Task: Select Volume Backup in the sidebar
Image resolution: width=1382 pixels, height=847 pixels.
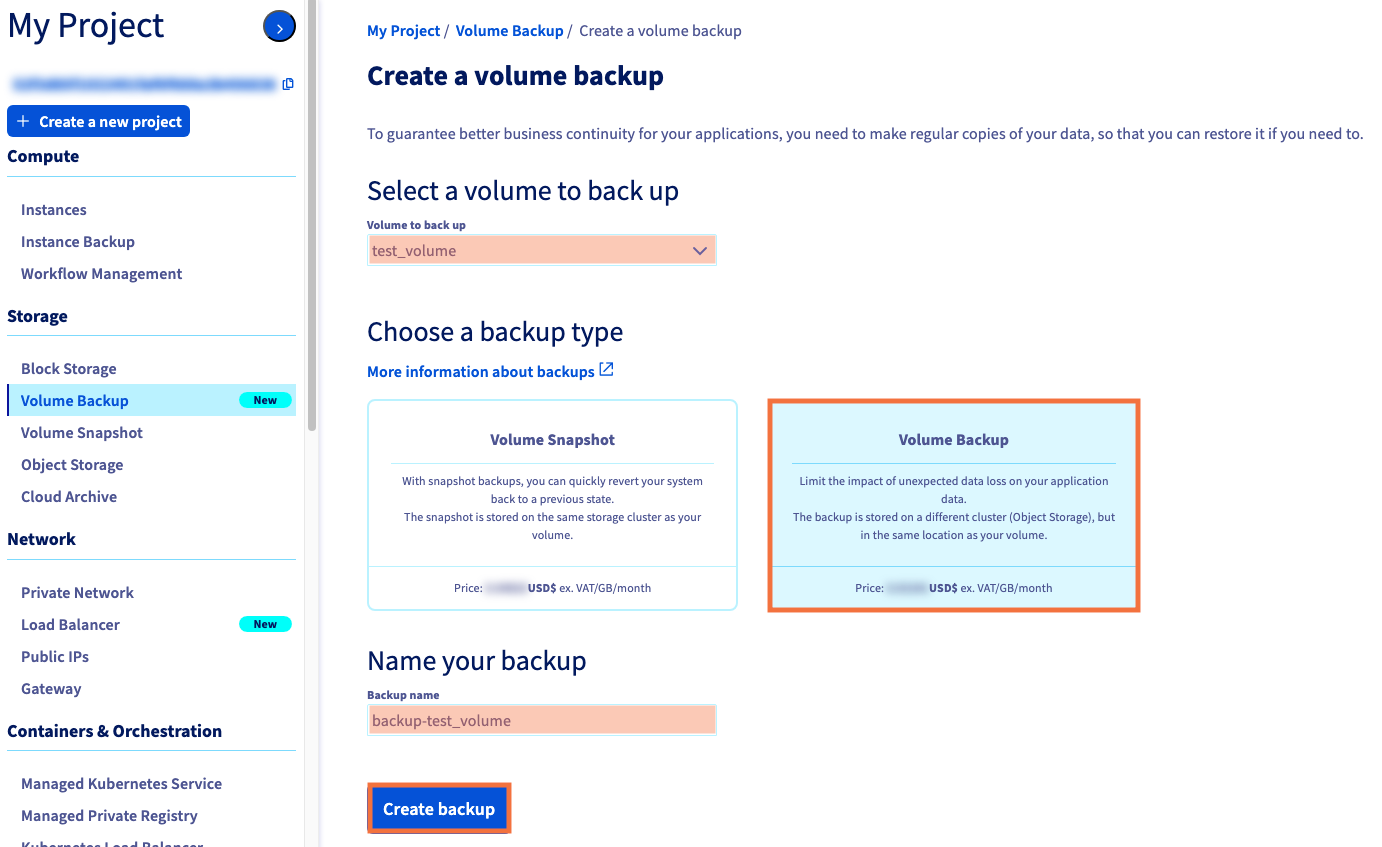Action: tap(151, 401)
